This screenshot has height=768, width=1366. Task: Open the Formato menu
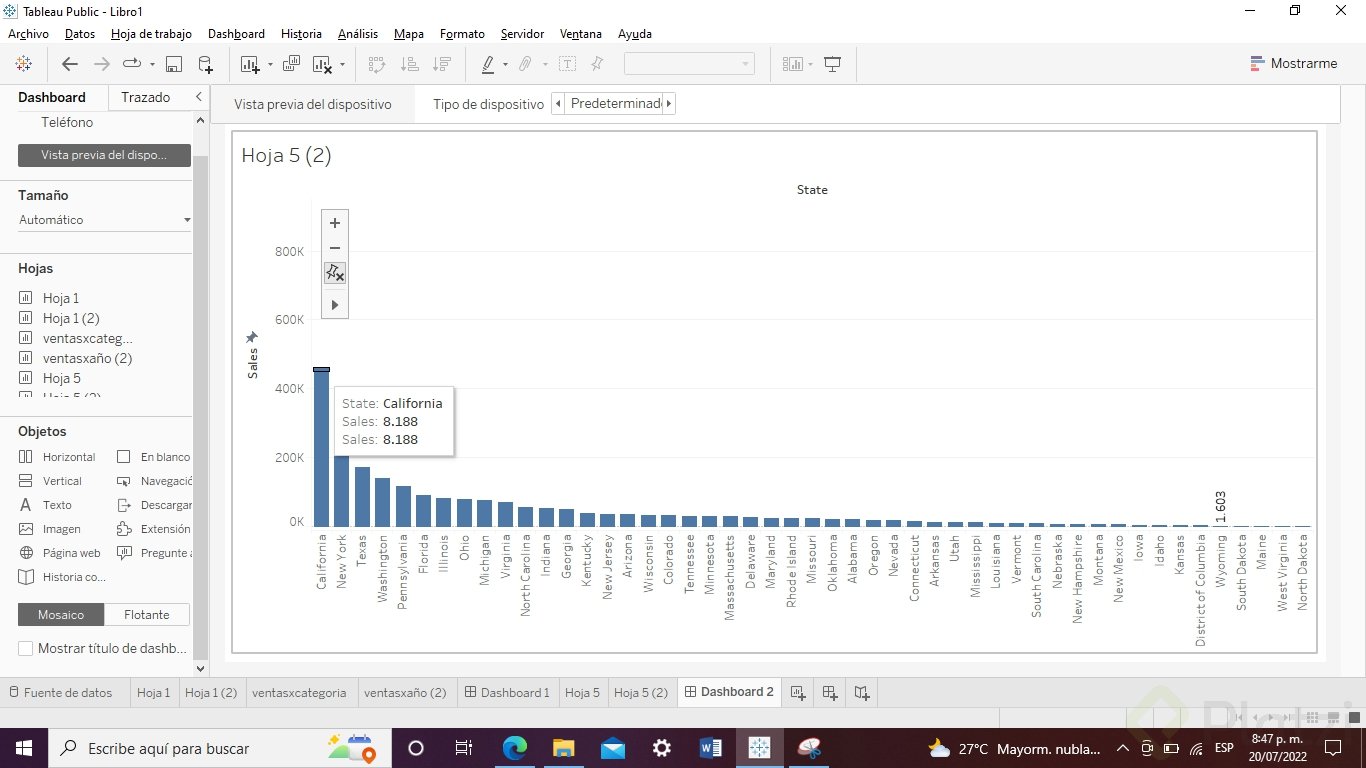pyautogui.click(x=462, y=34)
